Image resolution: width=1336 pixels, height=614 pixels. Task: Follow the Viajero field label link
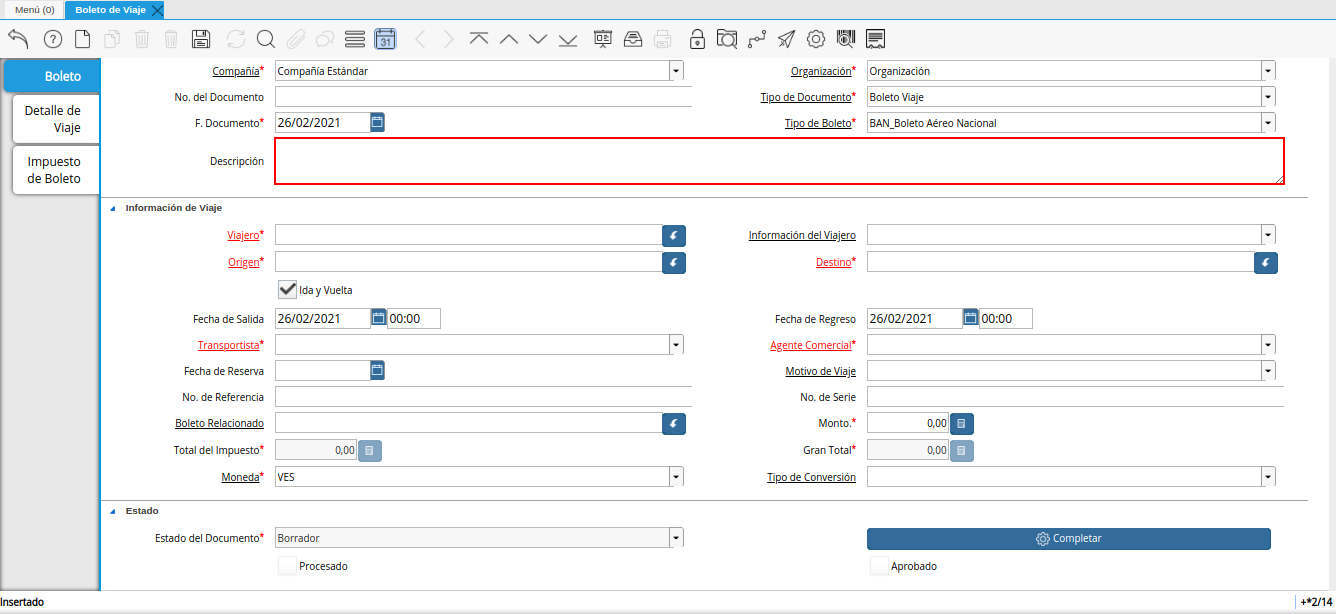tap(242, 235)
